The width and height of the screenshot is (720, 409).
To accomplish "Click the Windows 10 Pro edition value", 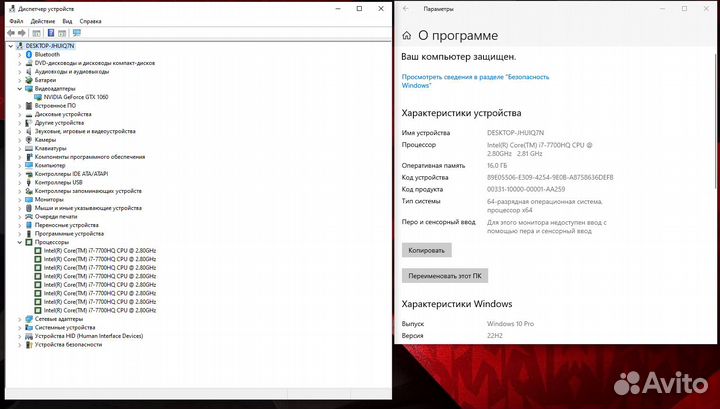I will coord(510,324).
